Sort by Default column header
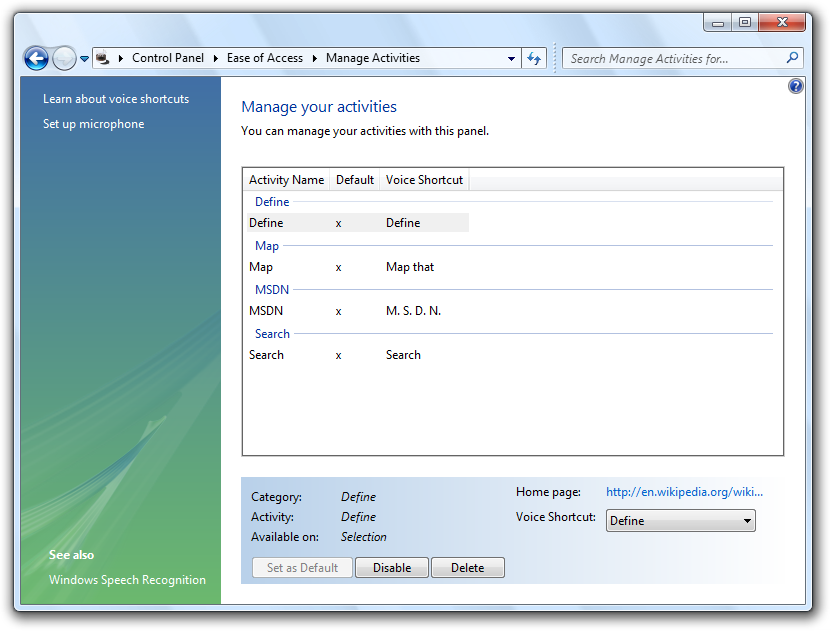This screenshot has width=832, height=632. pyautogui.click(x=355, y=180)
